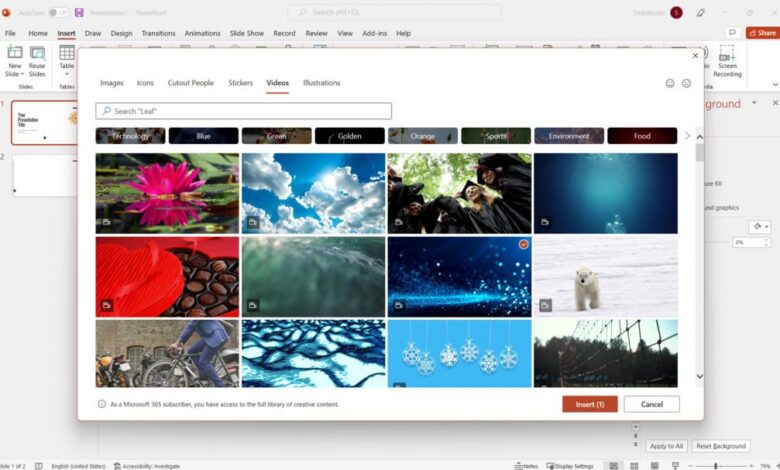This screenshot has width=780, height=470.
Task: Click Accessibility: Investigate in status bar
Action: point(147,466)
